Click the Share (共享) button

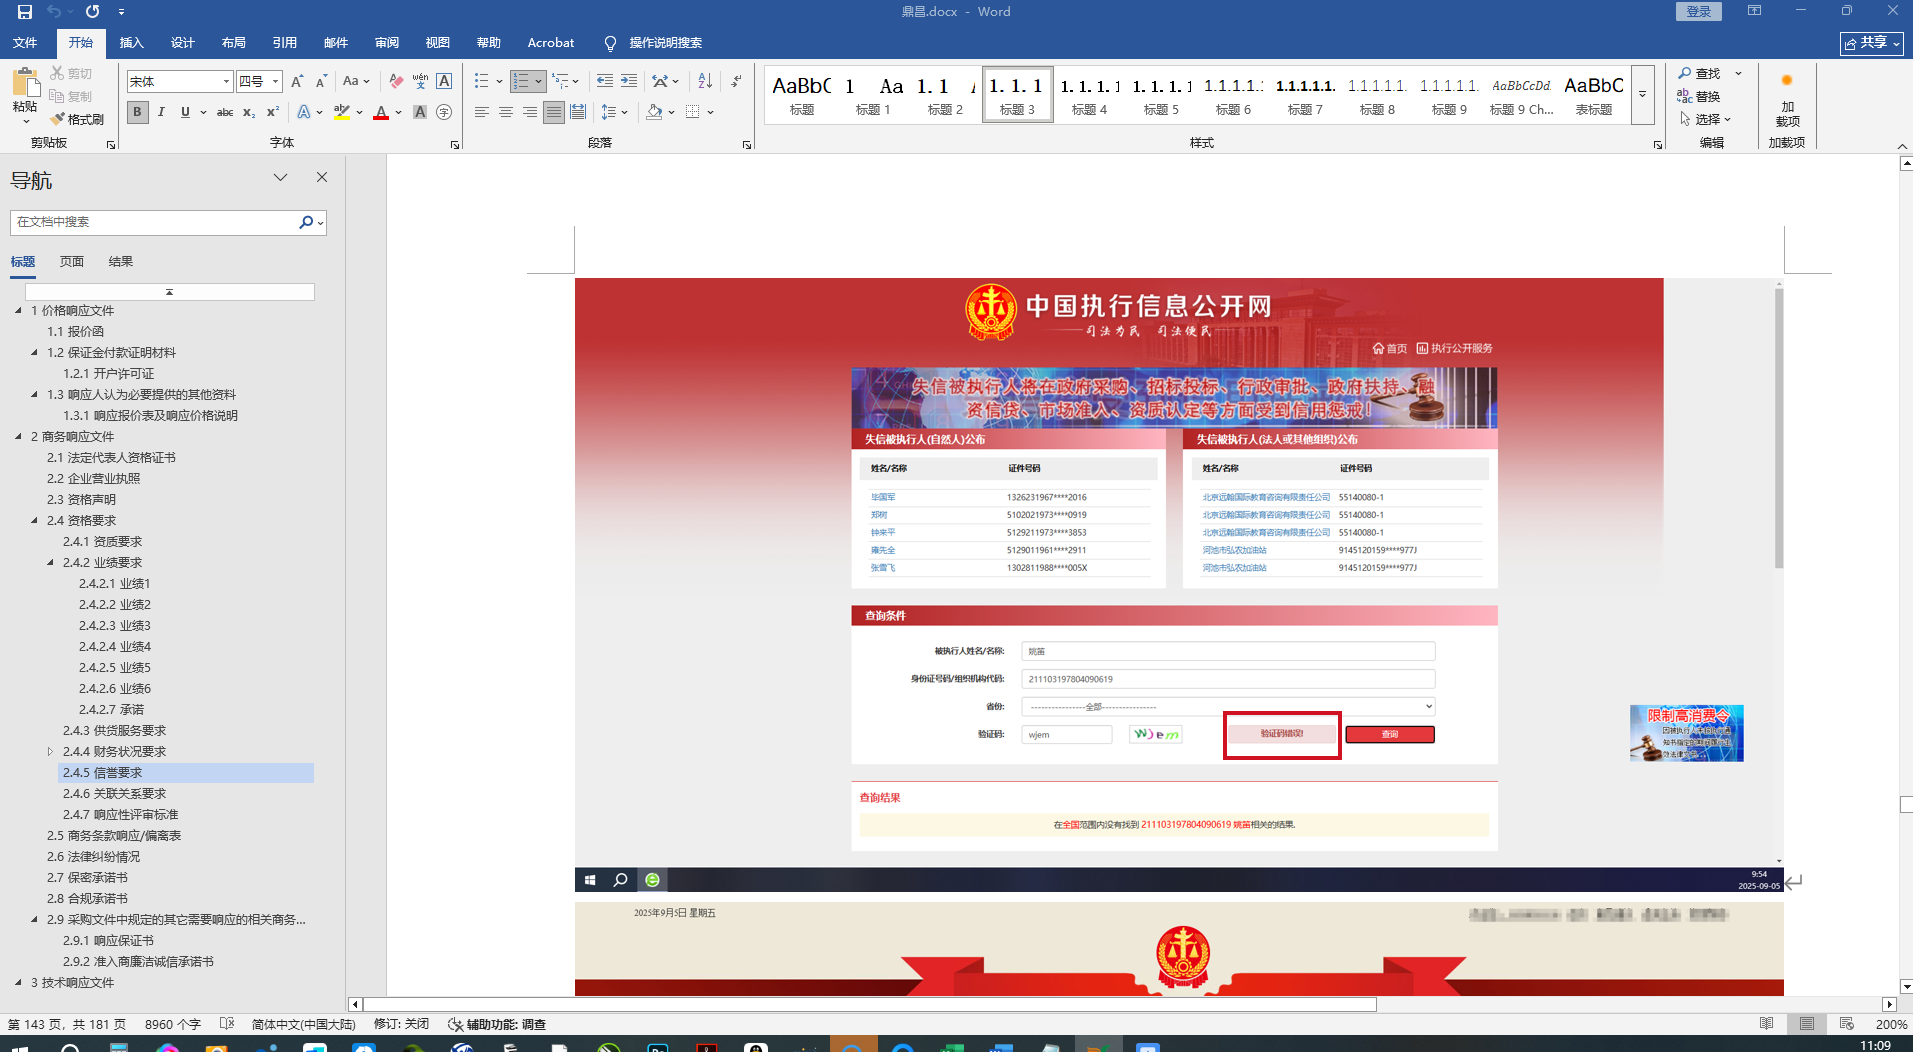click(x=1872, y=43)
